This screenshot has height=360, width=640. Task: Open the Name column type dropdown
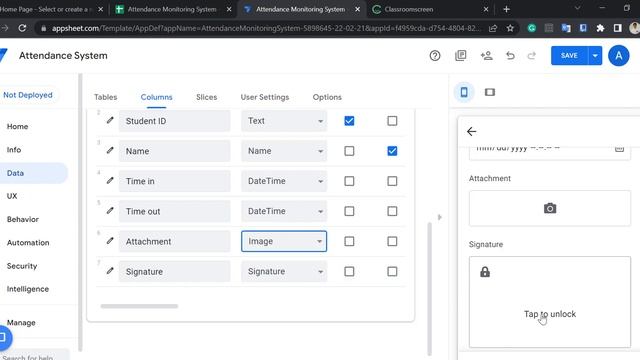(284, 151)
